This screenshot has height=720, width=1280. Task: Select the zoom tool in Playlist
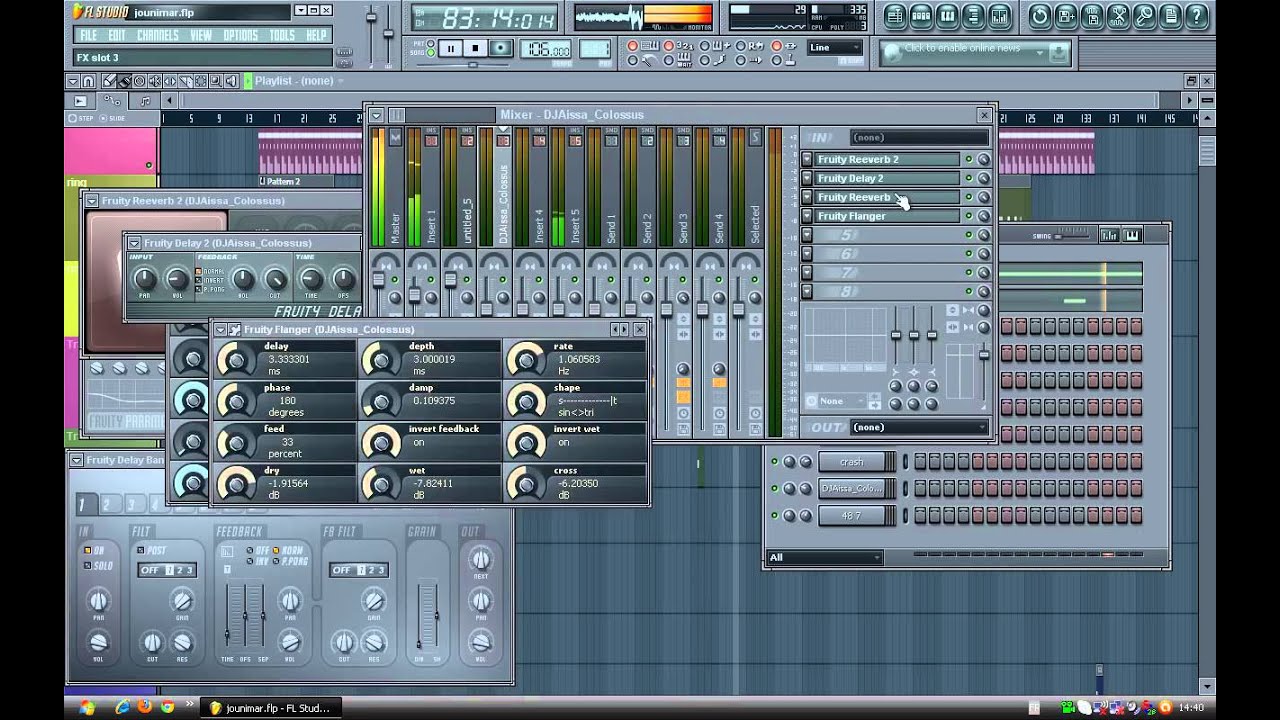(216, 81)
